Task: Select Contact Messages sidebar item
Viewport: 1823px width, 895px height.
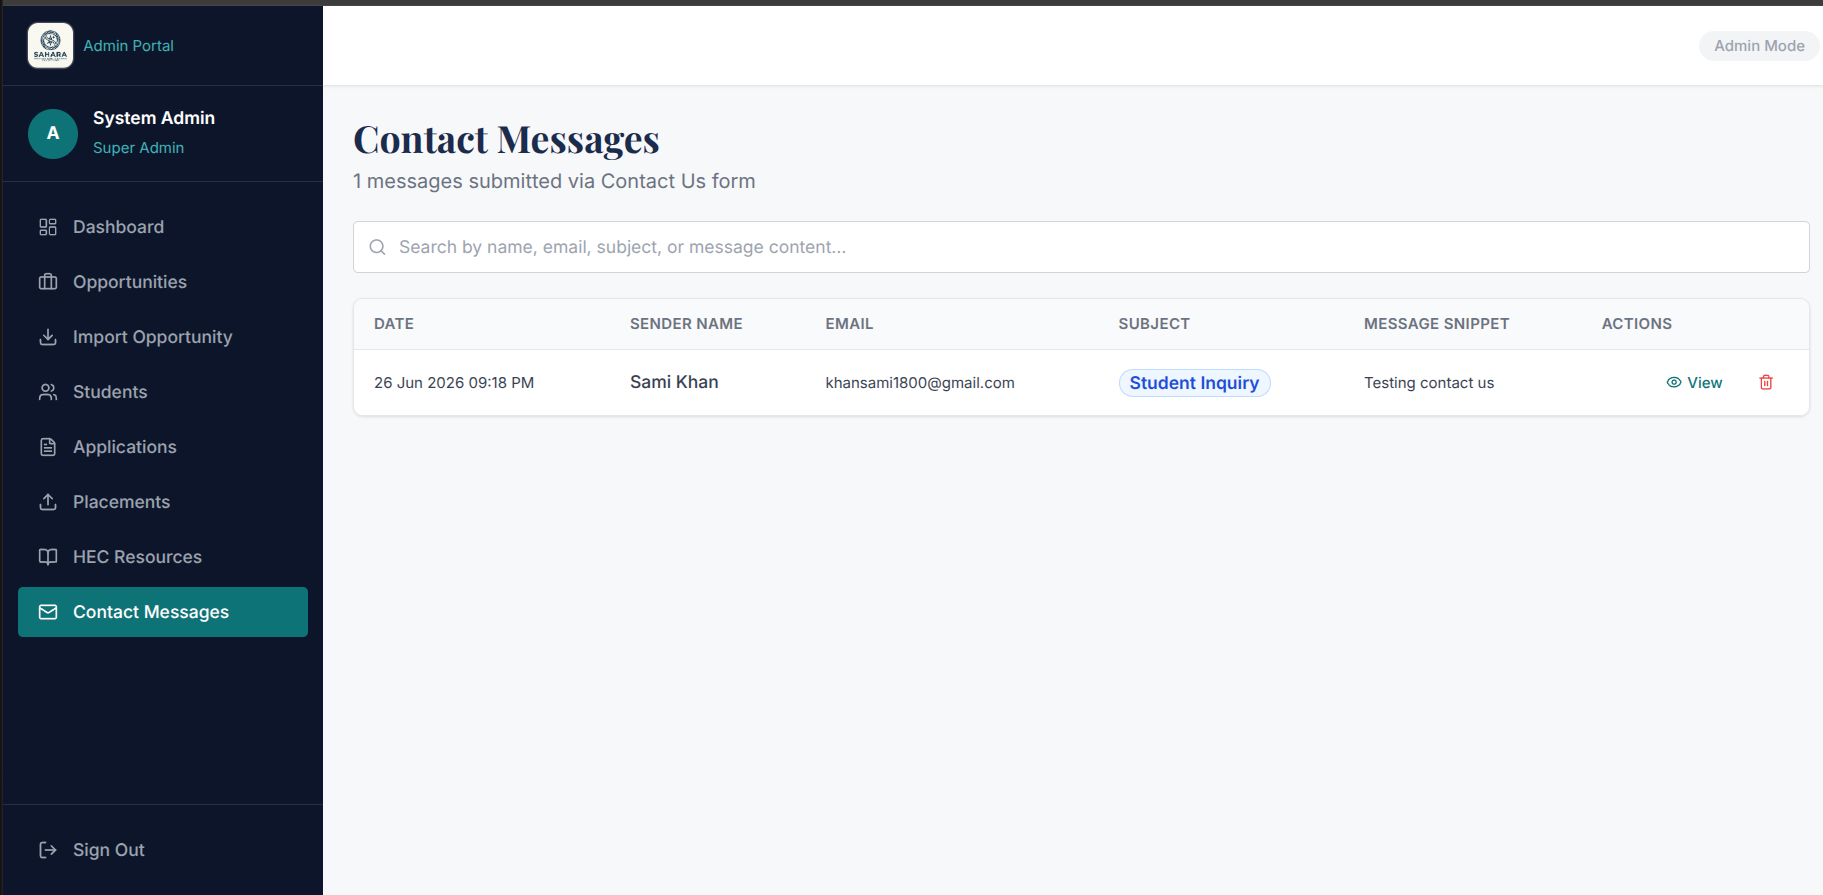Action: [163, 612]
